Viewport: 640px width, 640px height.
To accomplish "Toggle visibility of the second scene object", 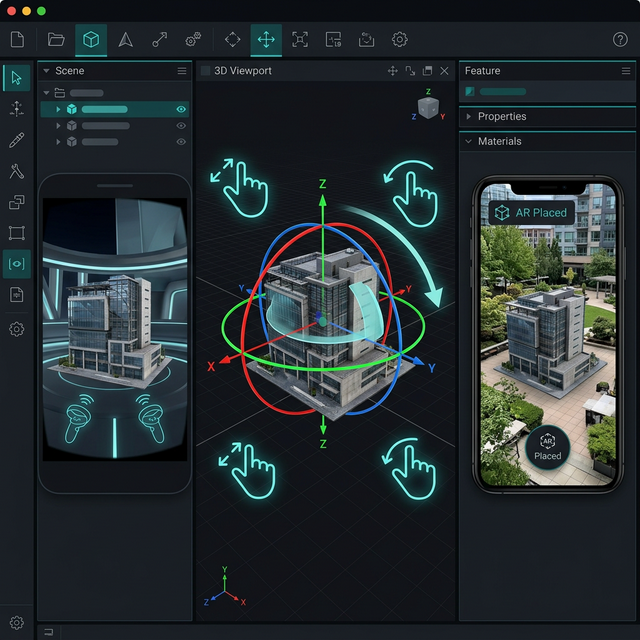I will pyautogui.click(x=181, y=126).
